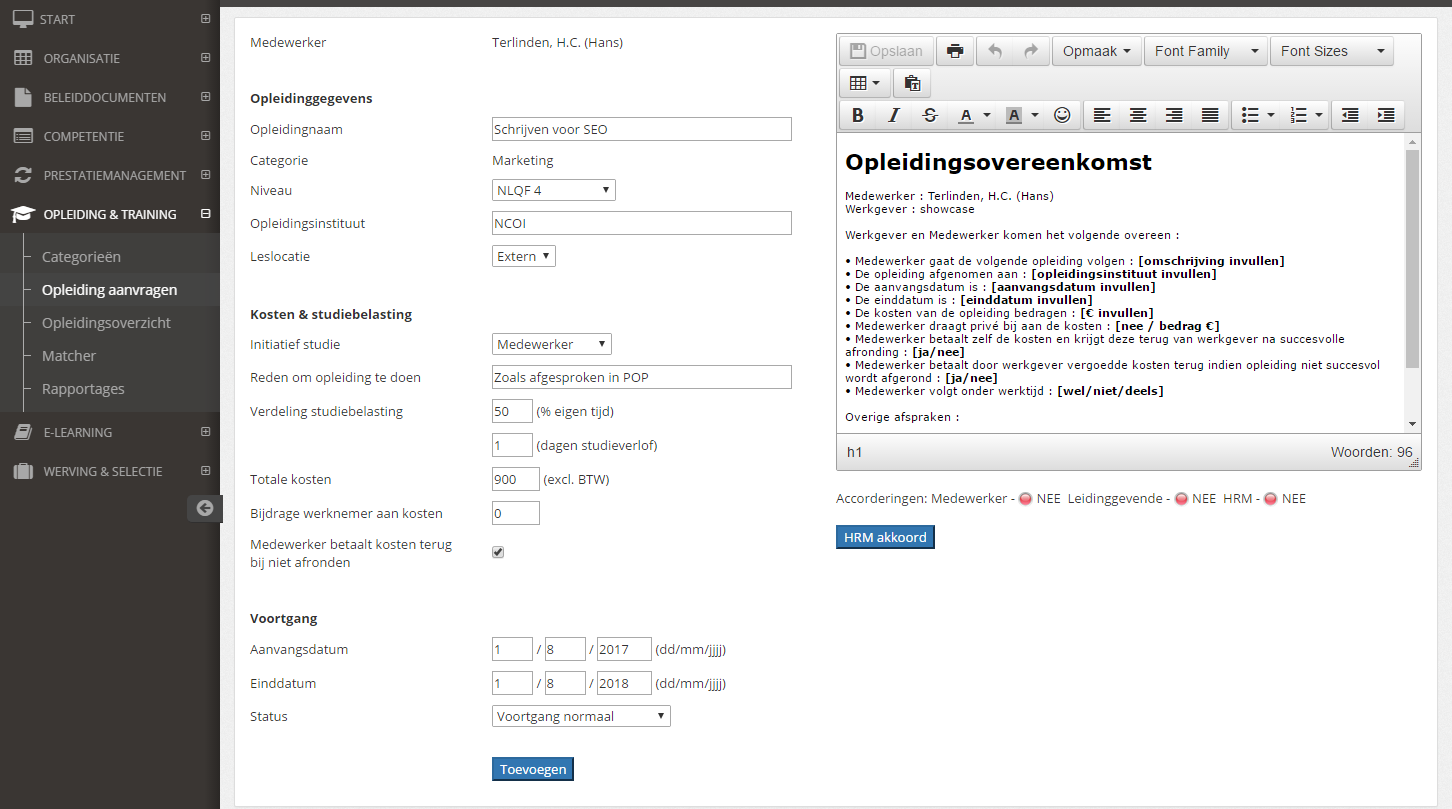Click the Werving & Selectie briefcase icon

(22, 471)
